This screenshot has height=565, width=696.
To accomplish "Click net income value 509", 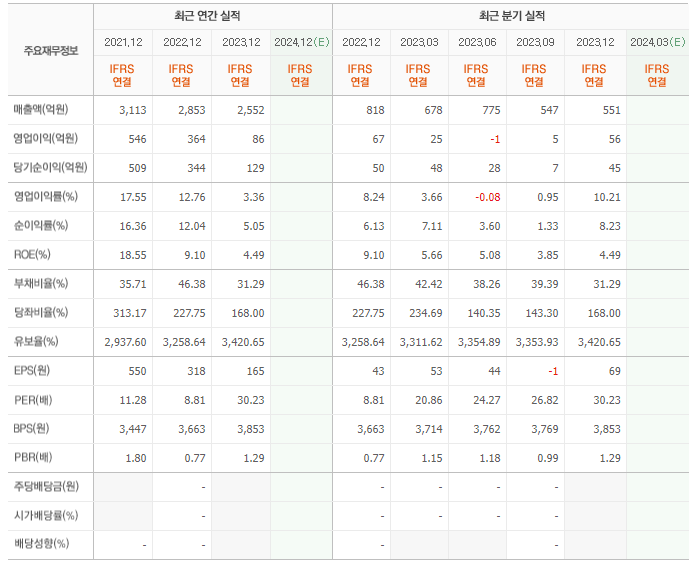I will click(x=137, y=168).
